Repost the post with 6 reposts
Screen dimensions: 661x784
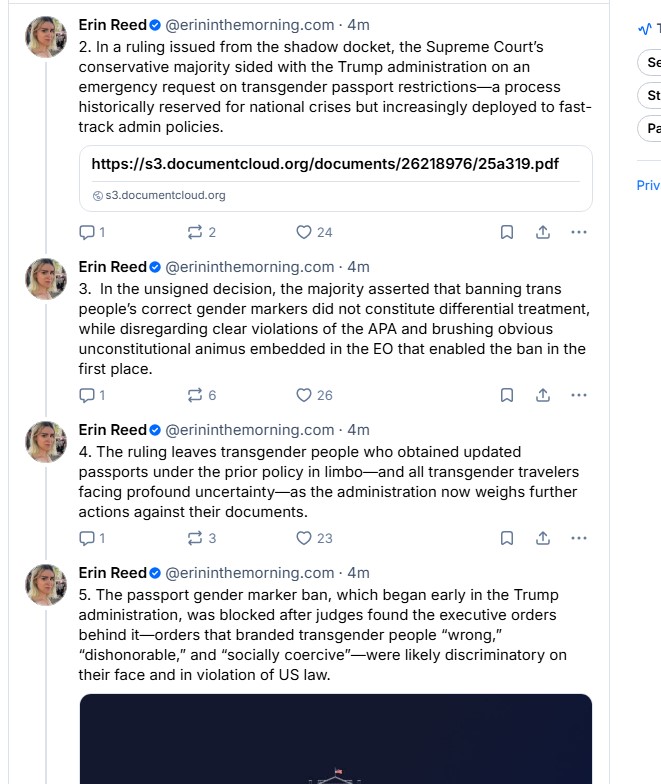[195, 395]
